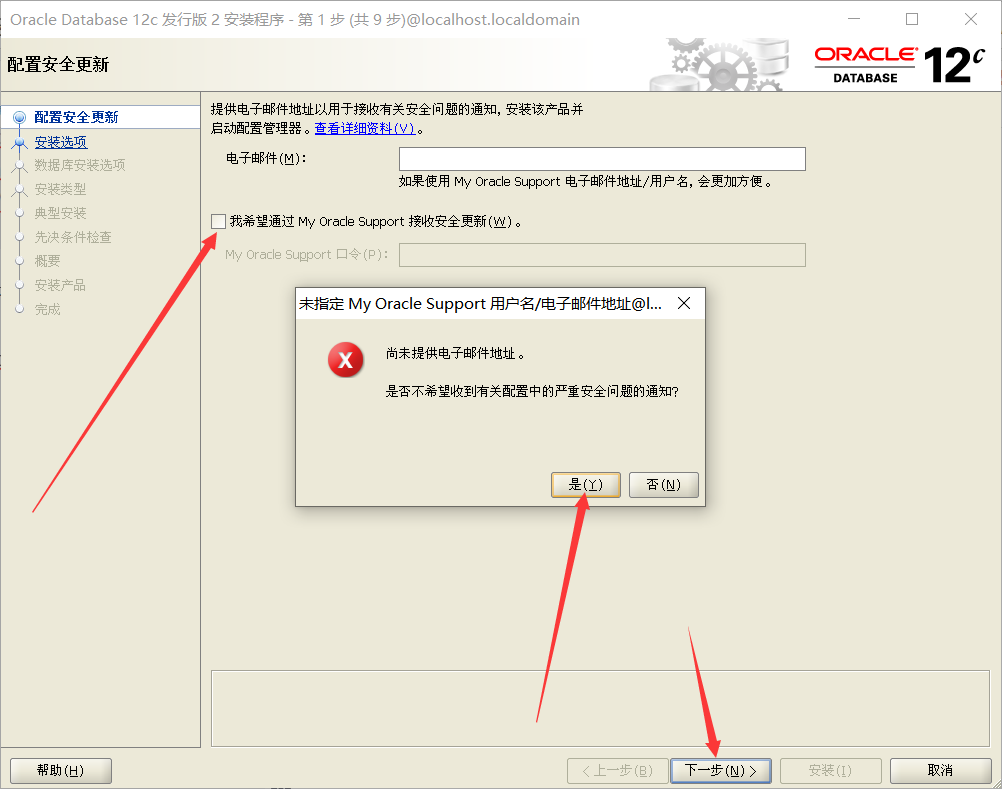
Task: Select the 安装产品 step
Action: 60,285
